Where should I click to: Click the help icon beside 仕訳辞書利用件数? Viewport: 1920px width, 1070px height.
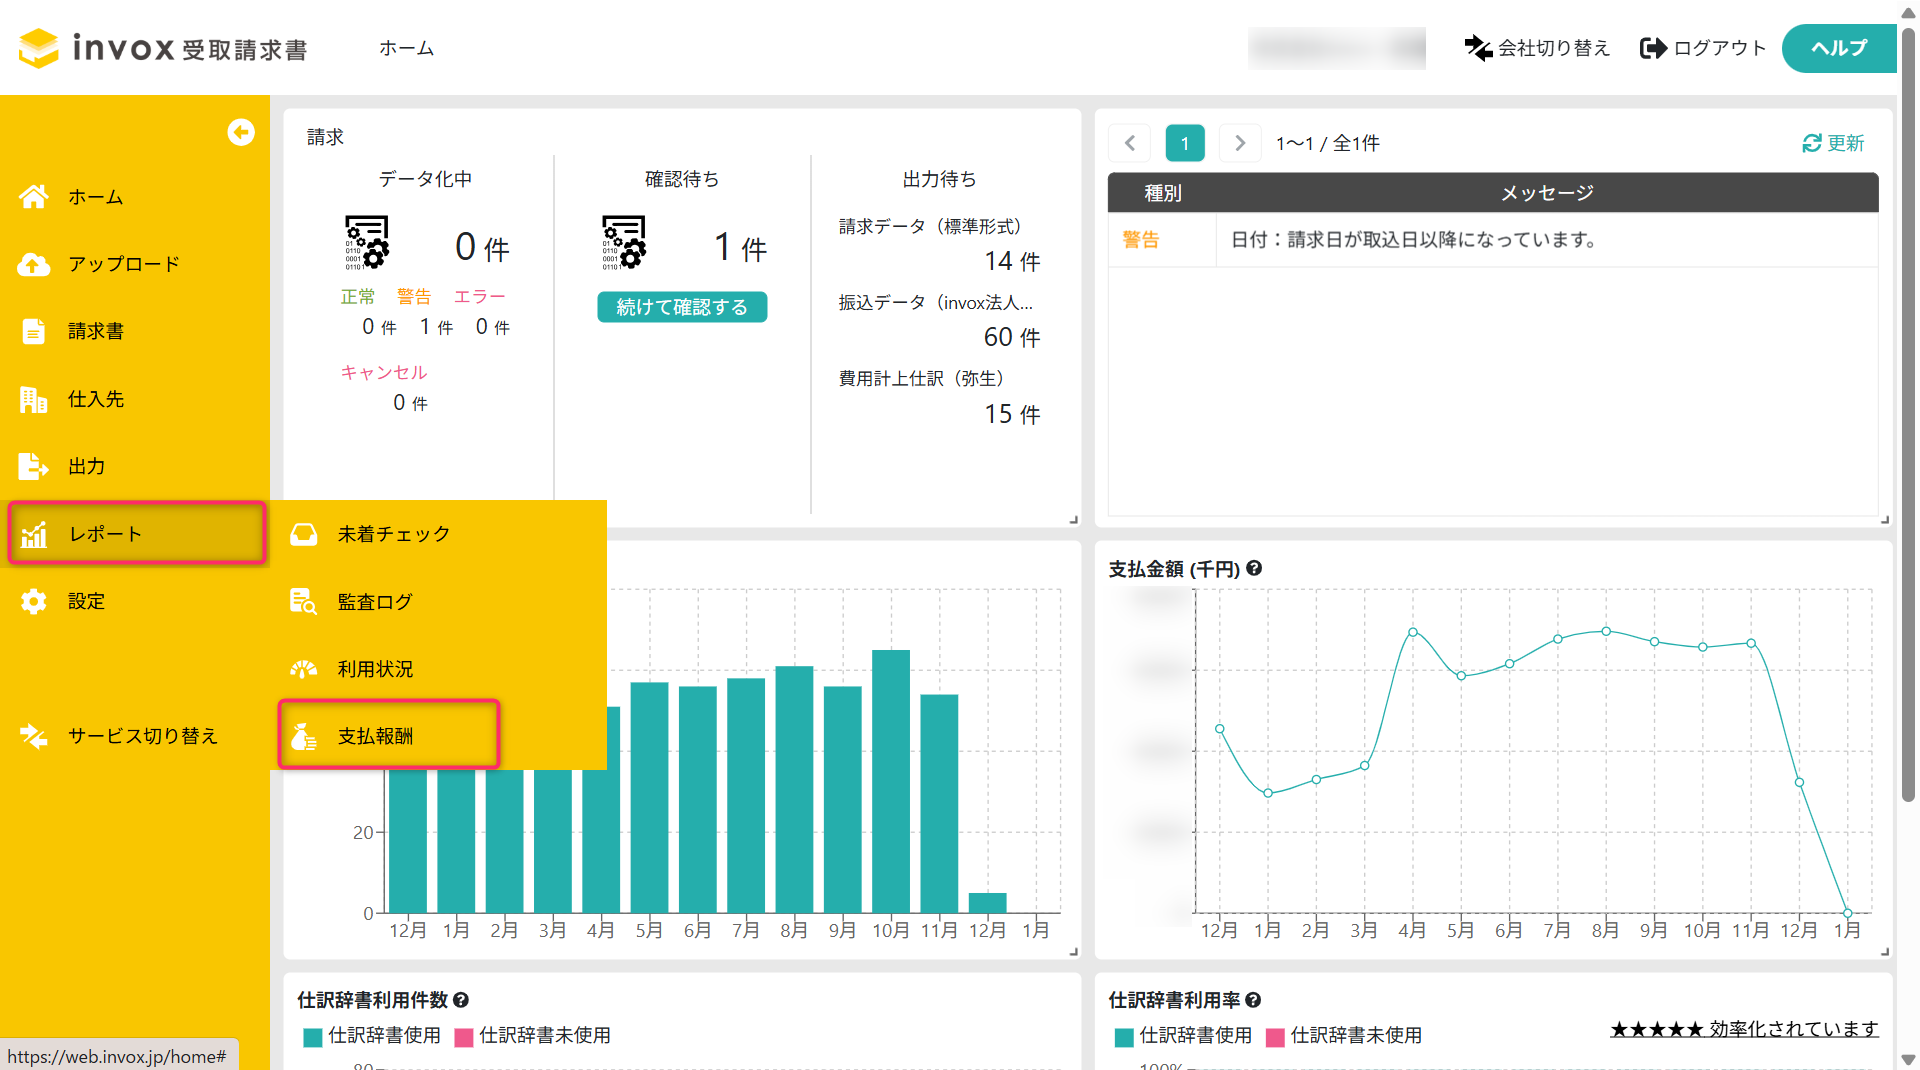point(461,999)
